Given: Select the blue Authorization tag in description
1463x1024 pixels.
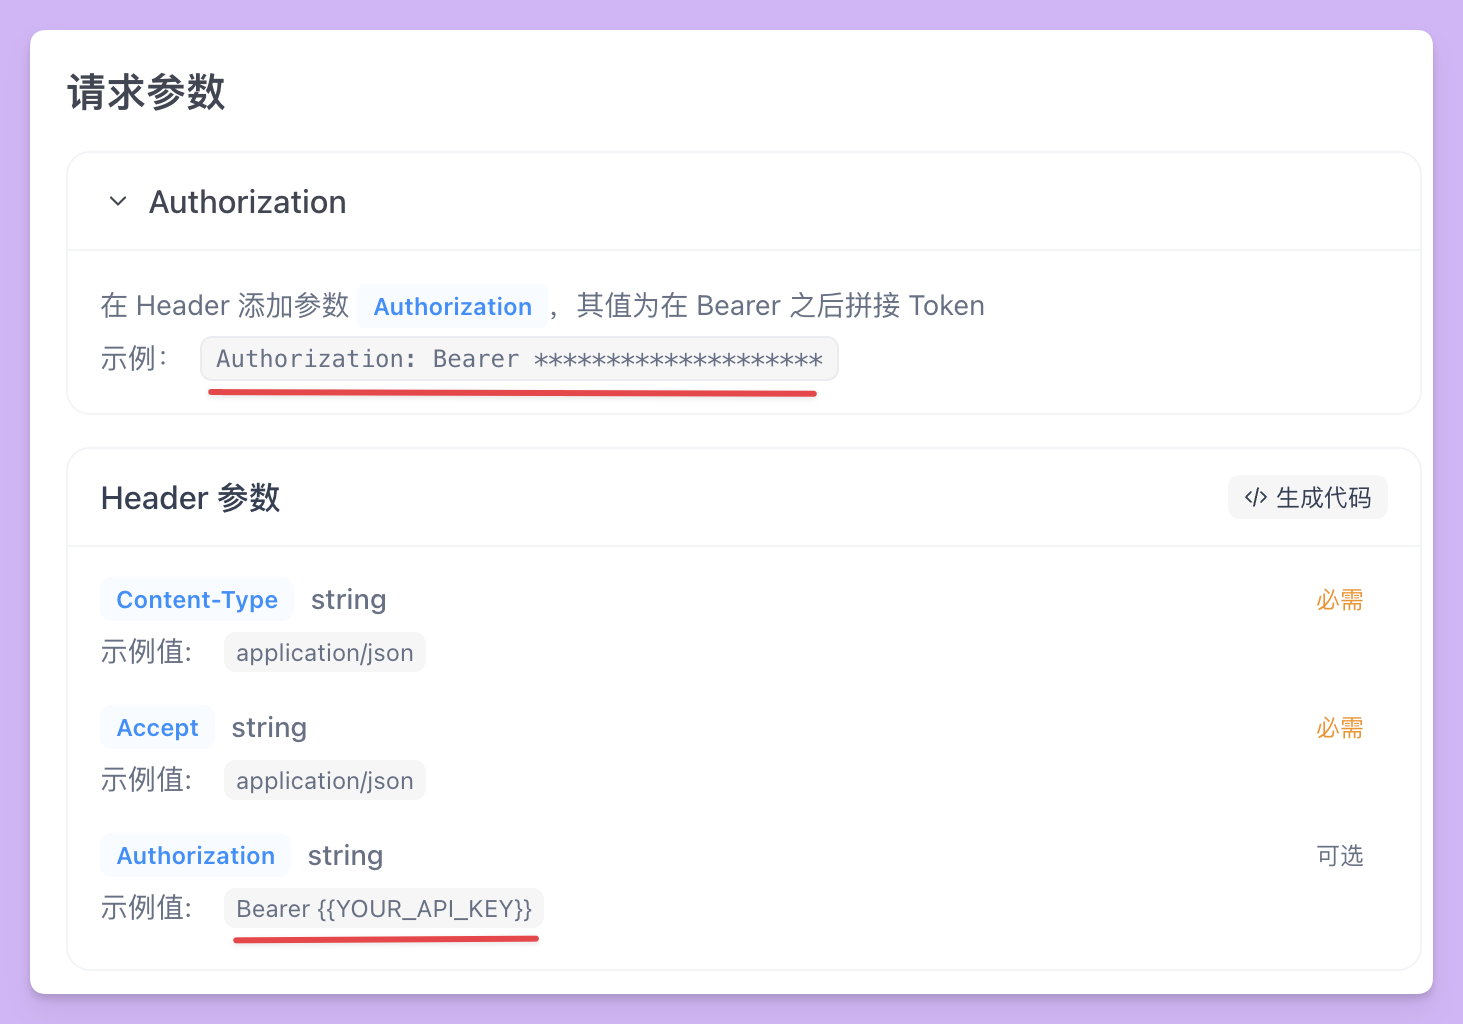Looking at the screenshot, I should (453, 306).
